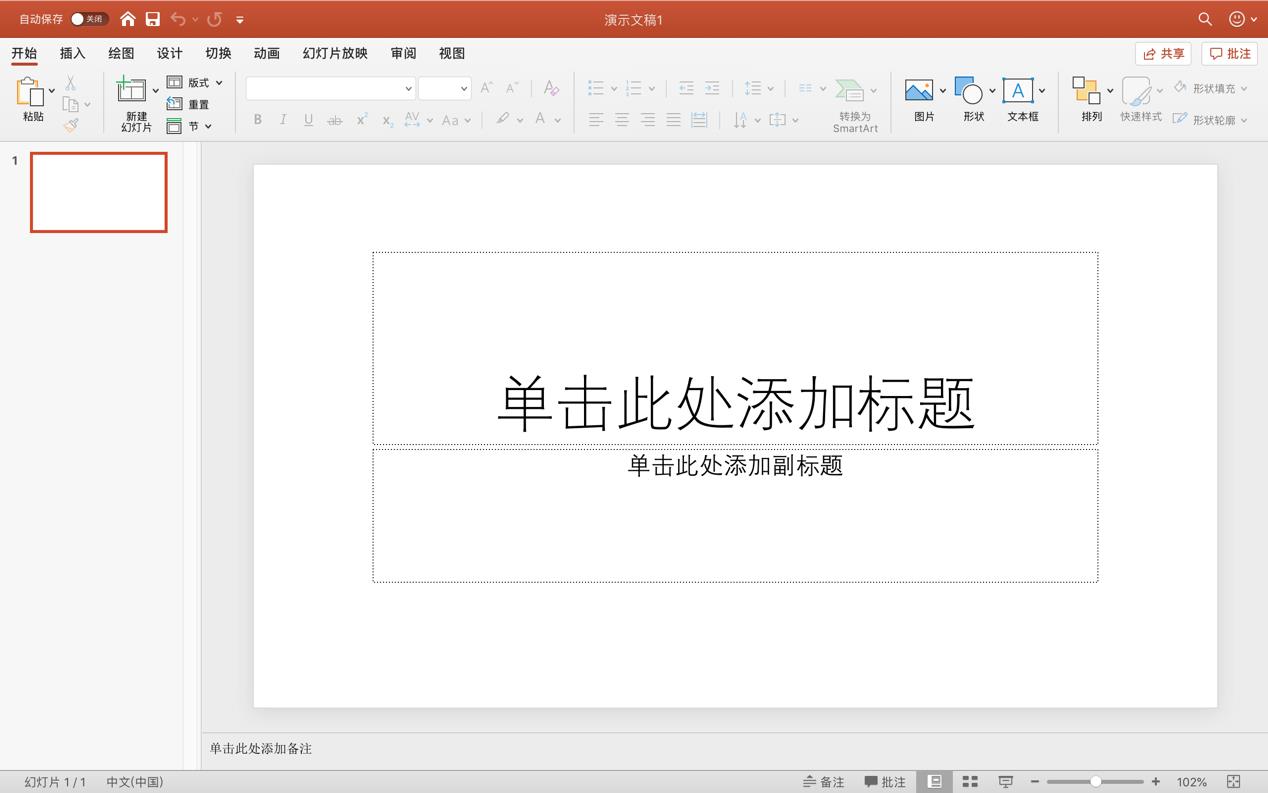Toggle underline formatting
1268x793 pixels.
click(308, 119)
